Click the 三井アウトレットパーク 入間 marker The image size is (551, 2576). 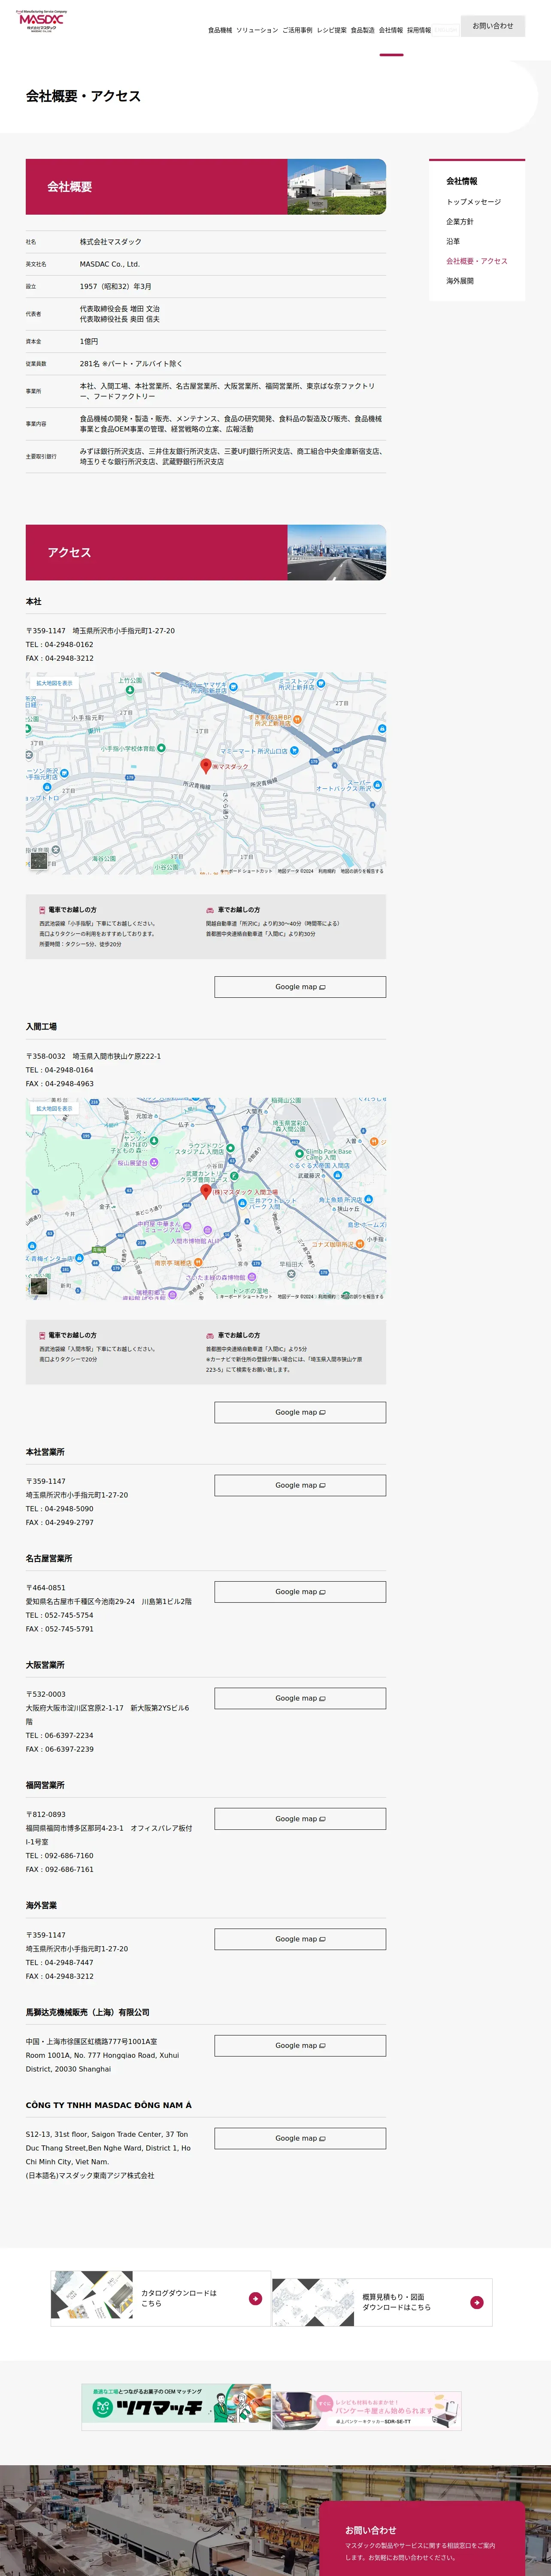[x=242, y=1203]
